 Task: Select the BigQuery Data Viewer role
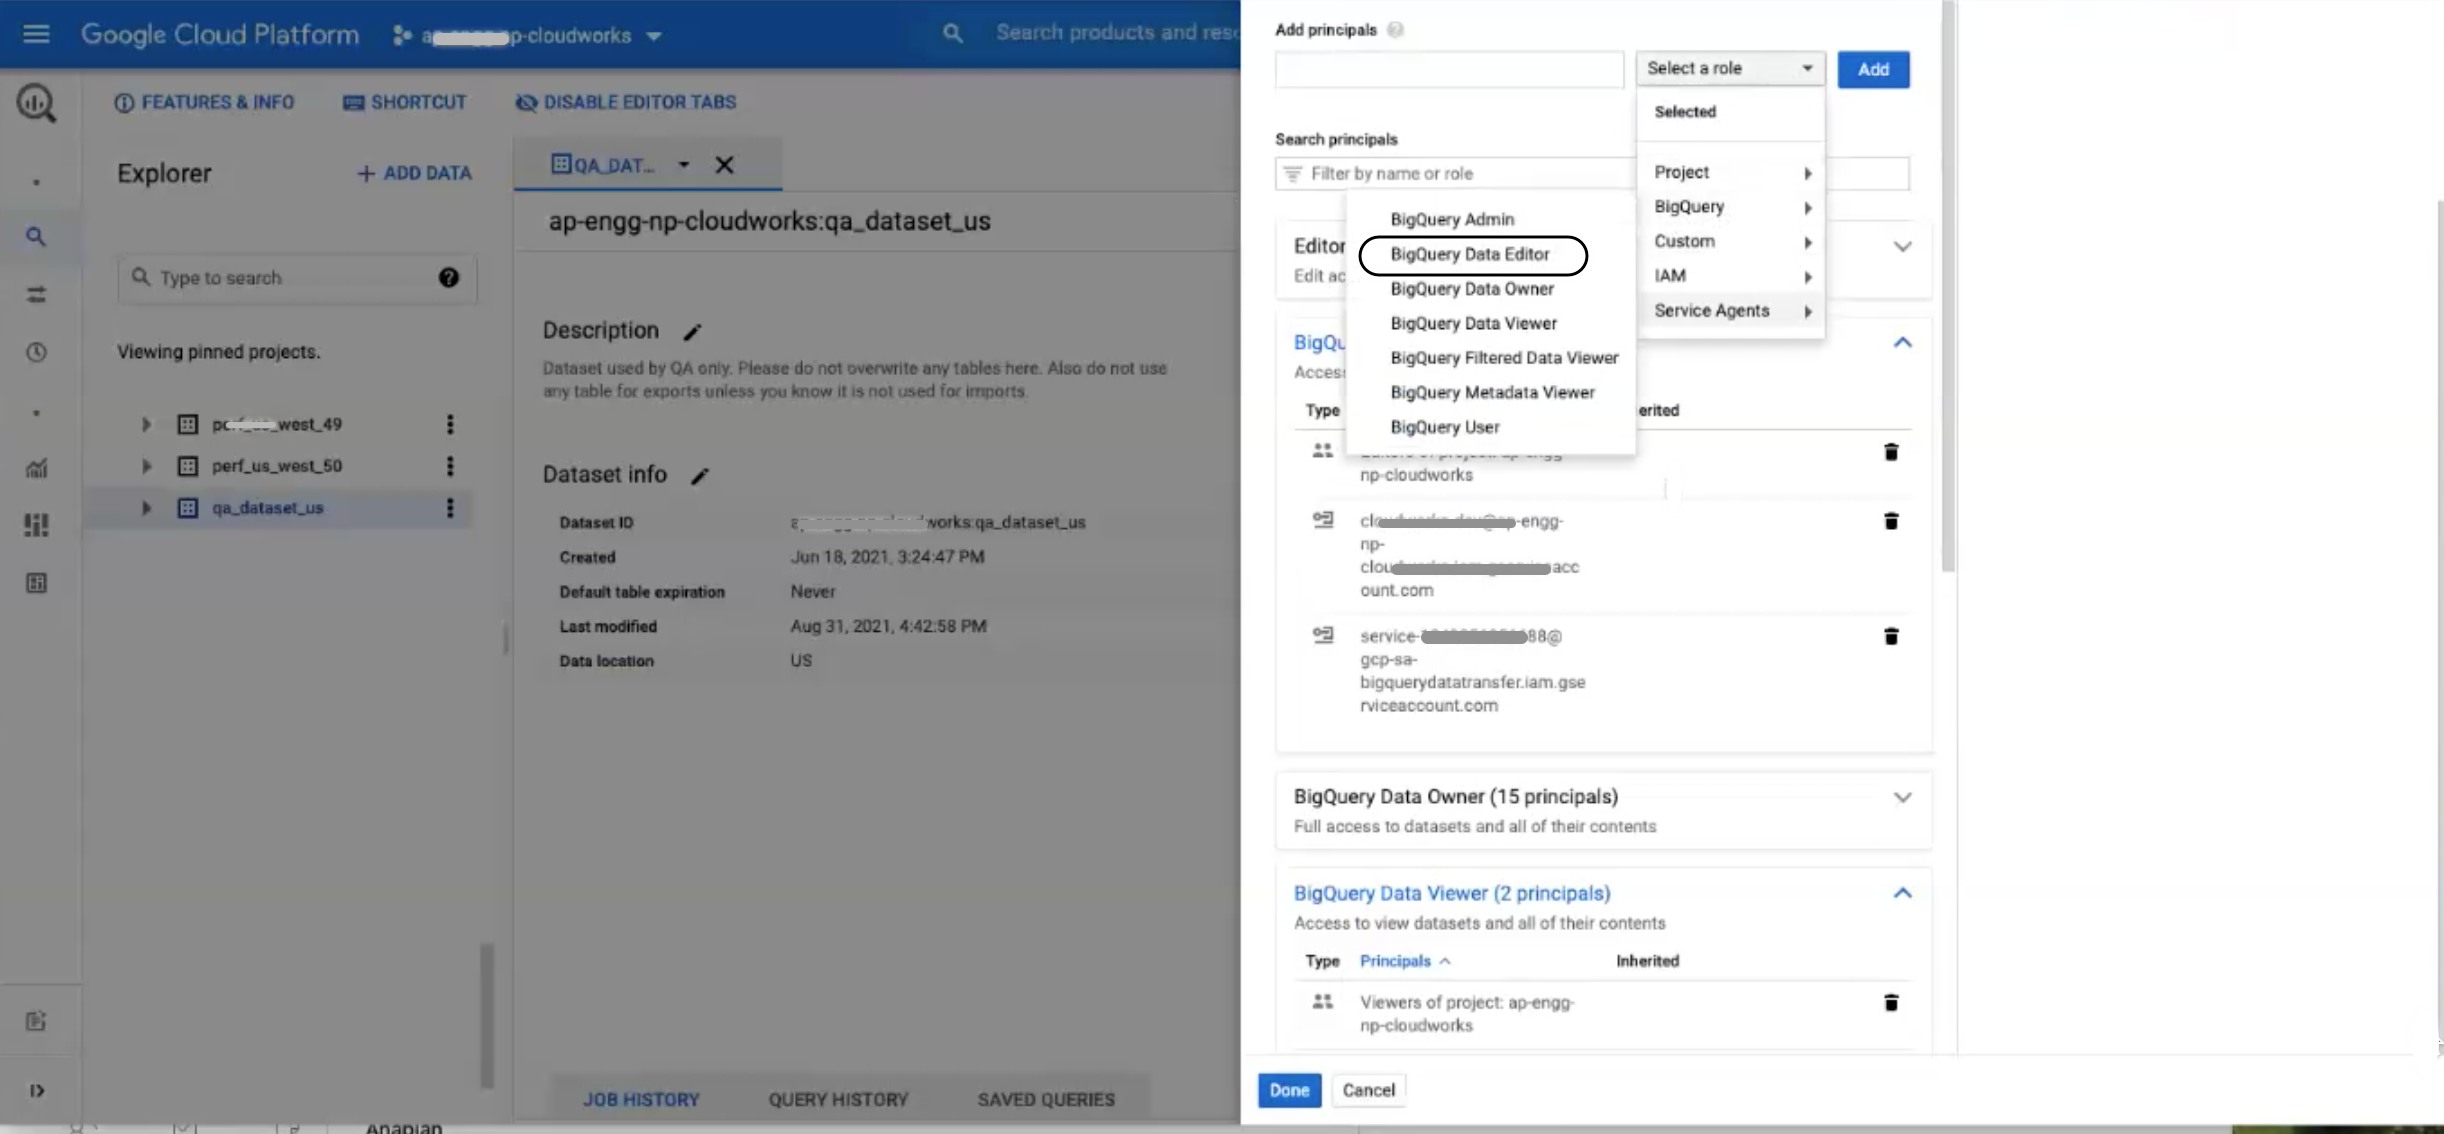pyautogui.click(x=1471, y=322)
